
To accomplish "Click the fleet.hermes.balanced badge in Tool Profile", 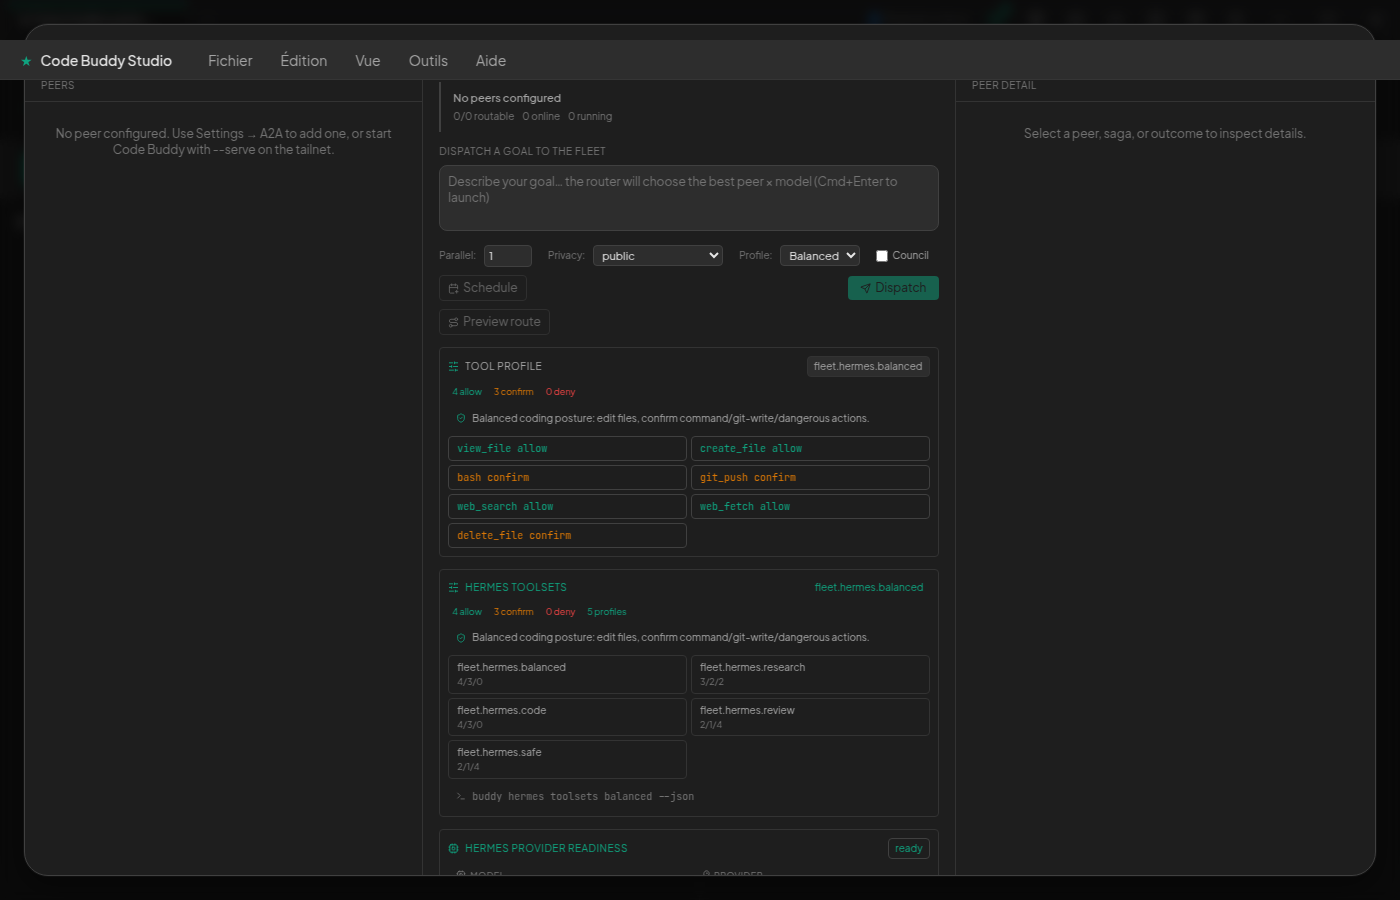I will (x=868, y=366).
